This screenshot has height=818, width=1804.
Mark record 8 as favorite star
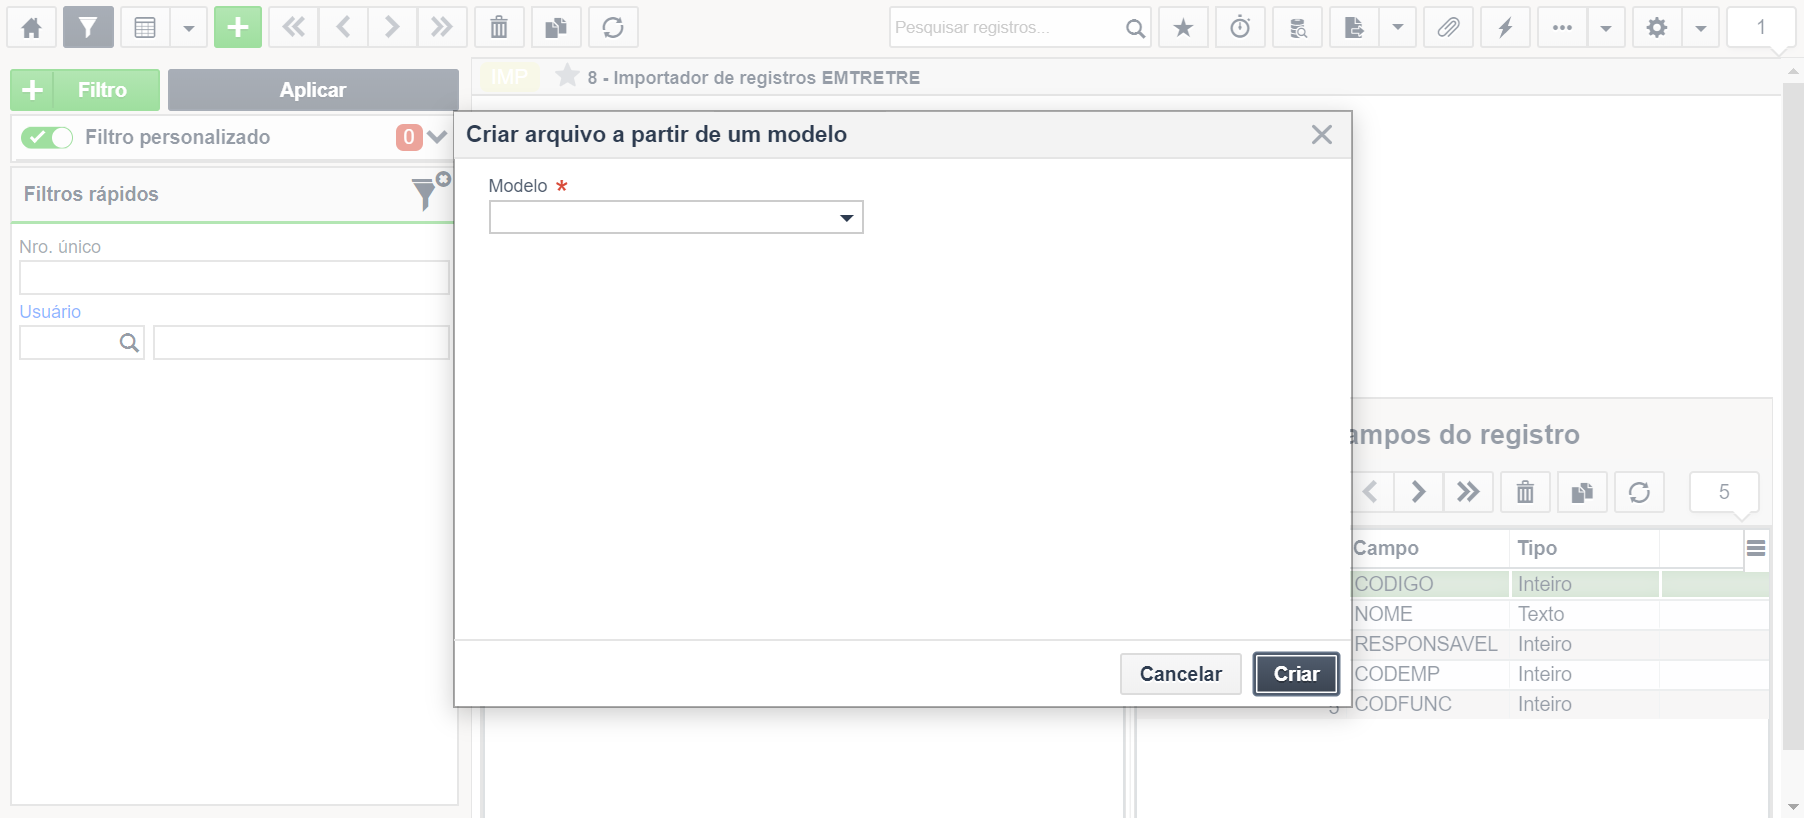[x=567, y=76]
